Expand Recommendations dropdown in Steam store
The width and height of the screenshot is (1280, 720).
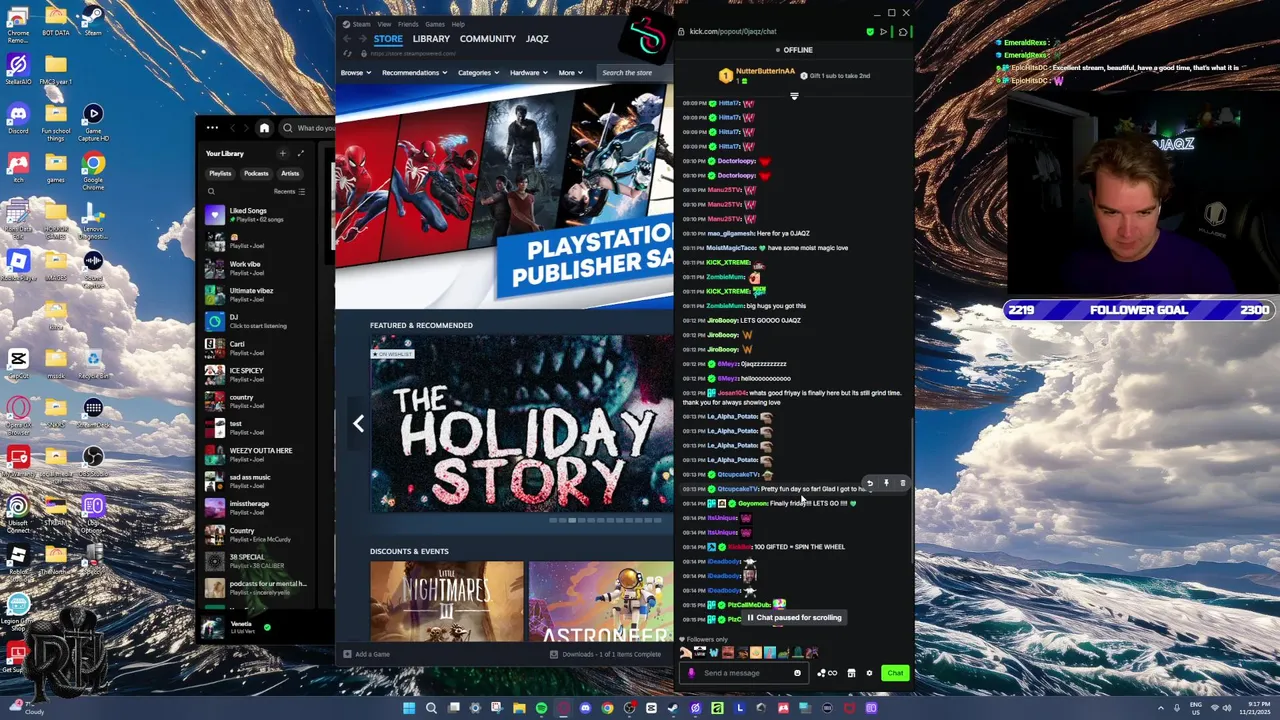[x=414, y=72]
